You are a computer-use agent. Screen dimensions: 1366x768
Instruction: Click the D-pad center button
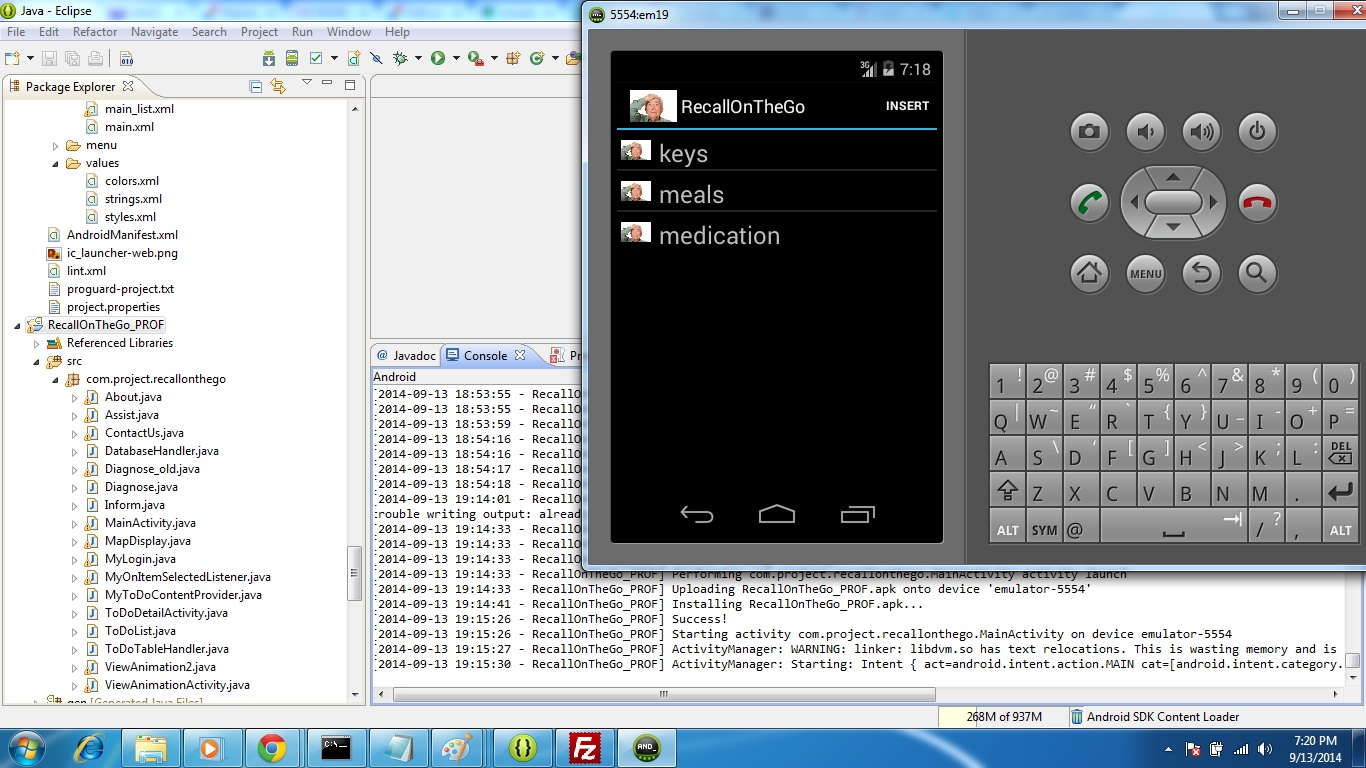(1173, 202)
